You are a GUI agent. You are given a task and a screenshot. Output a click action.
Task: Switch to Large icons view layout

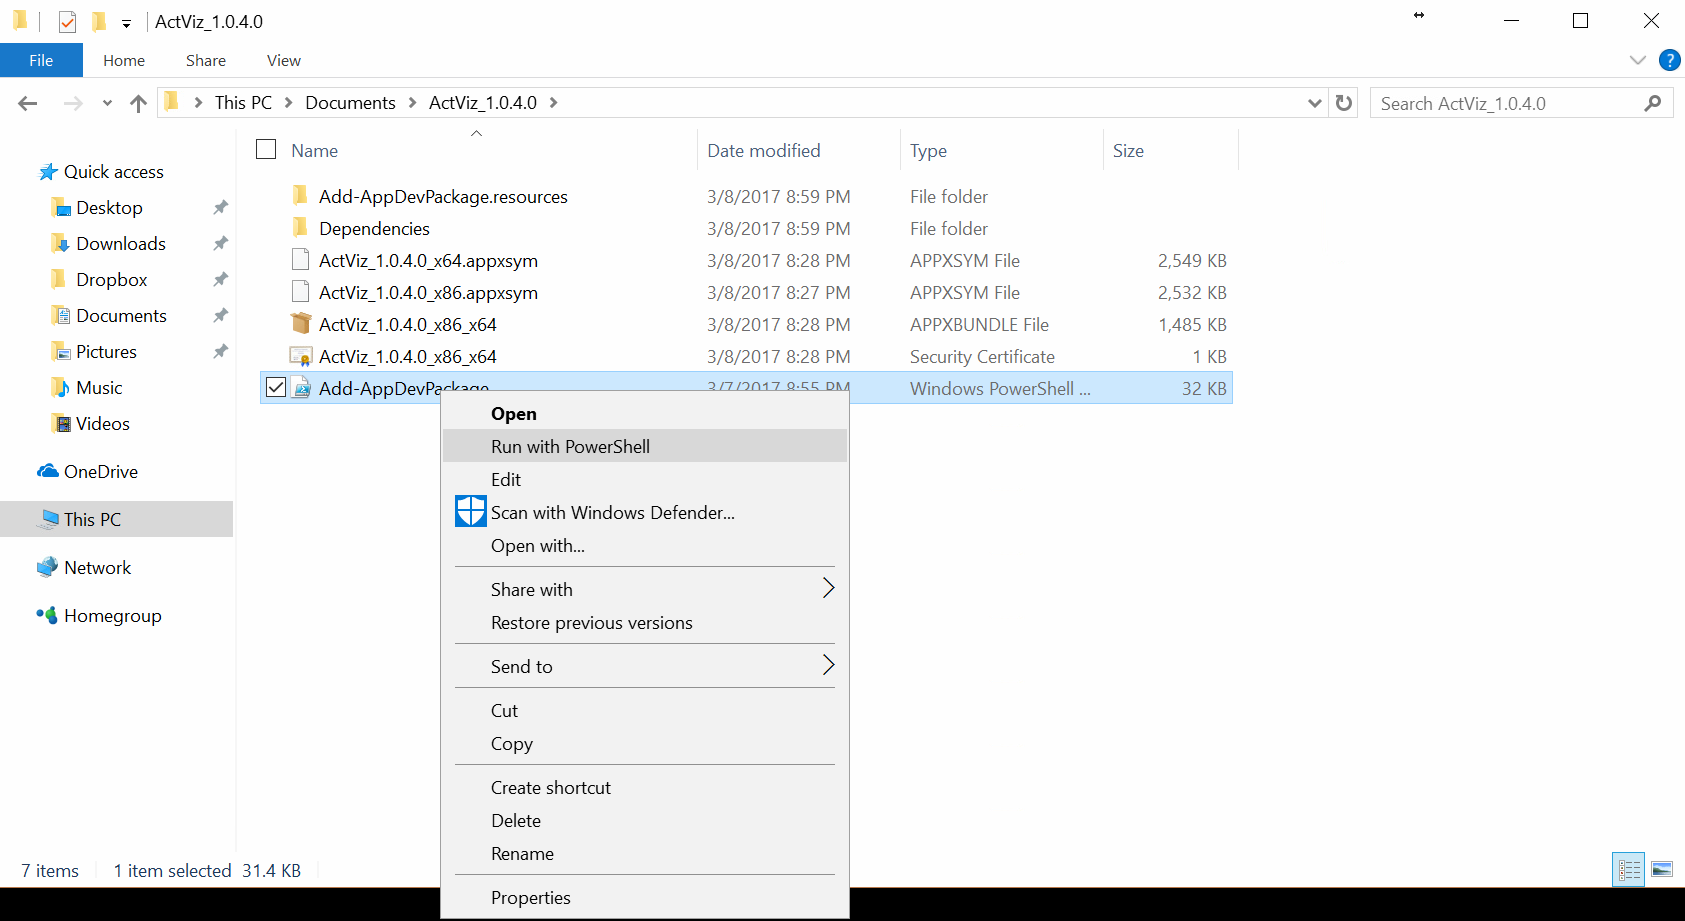1662,870
